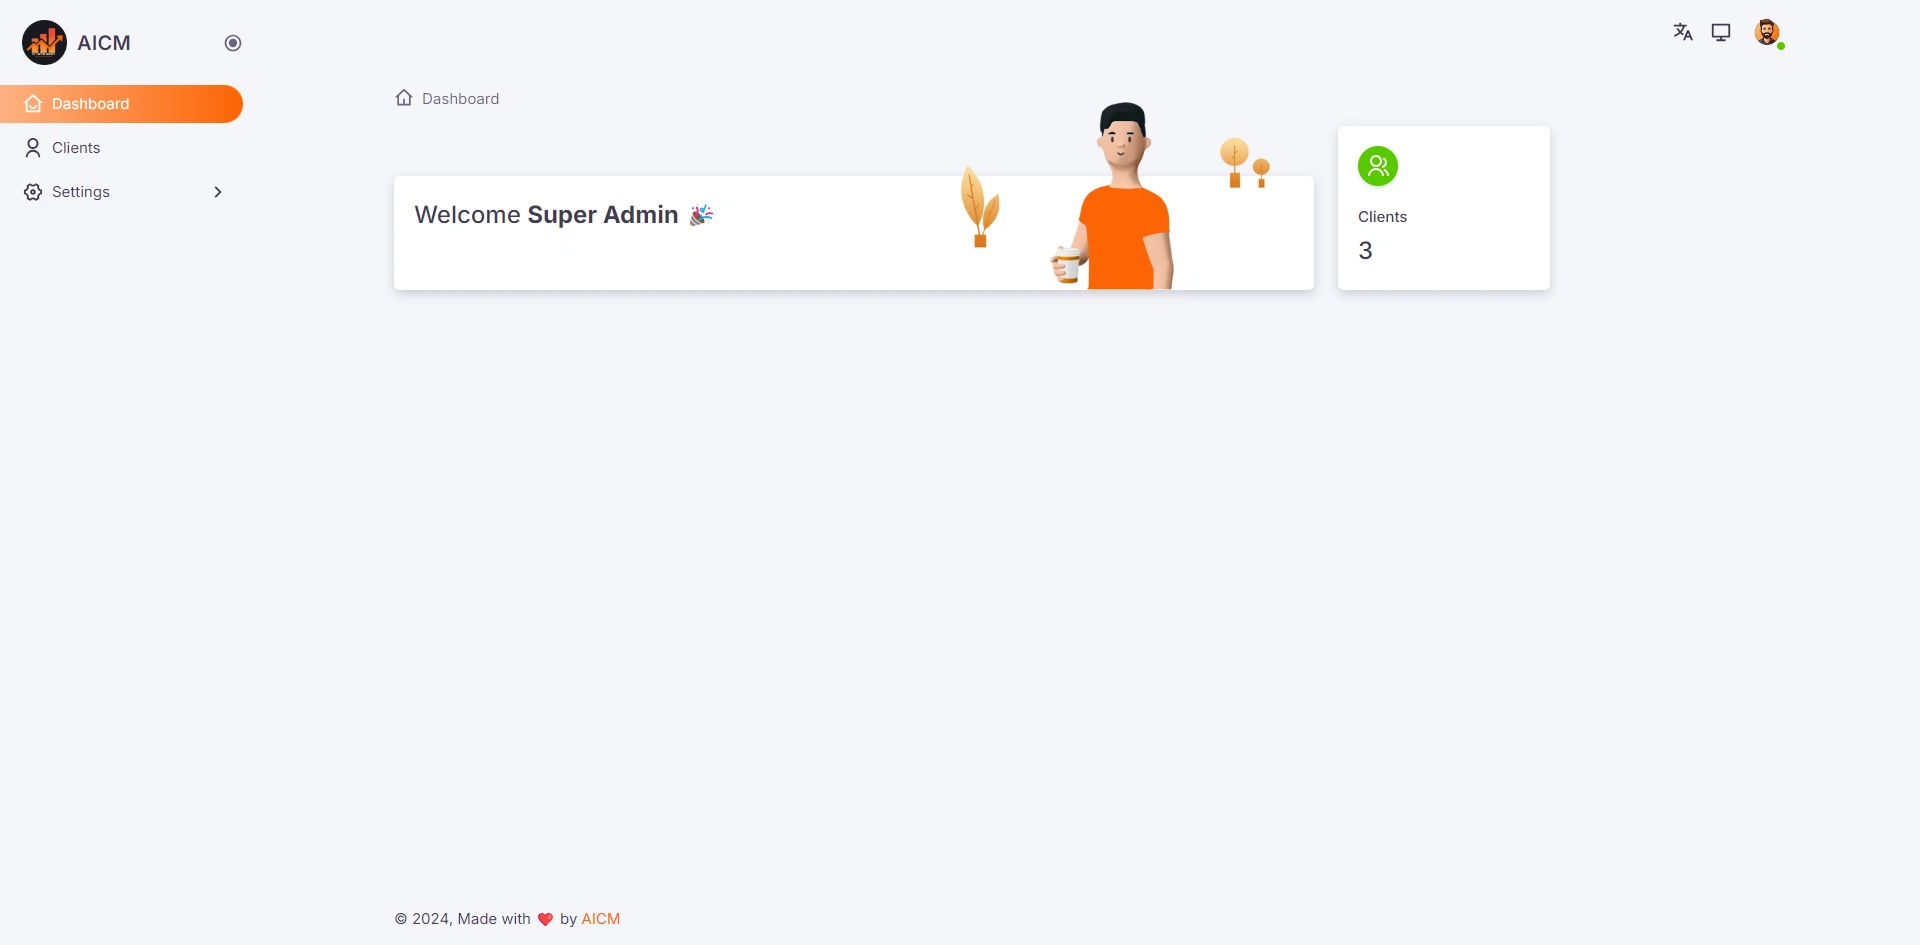Screen dimensions: 1920x945
Task: Open the user avatar profile menu
Action: [1767, 32]
